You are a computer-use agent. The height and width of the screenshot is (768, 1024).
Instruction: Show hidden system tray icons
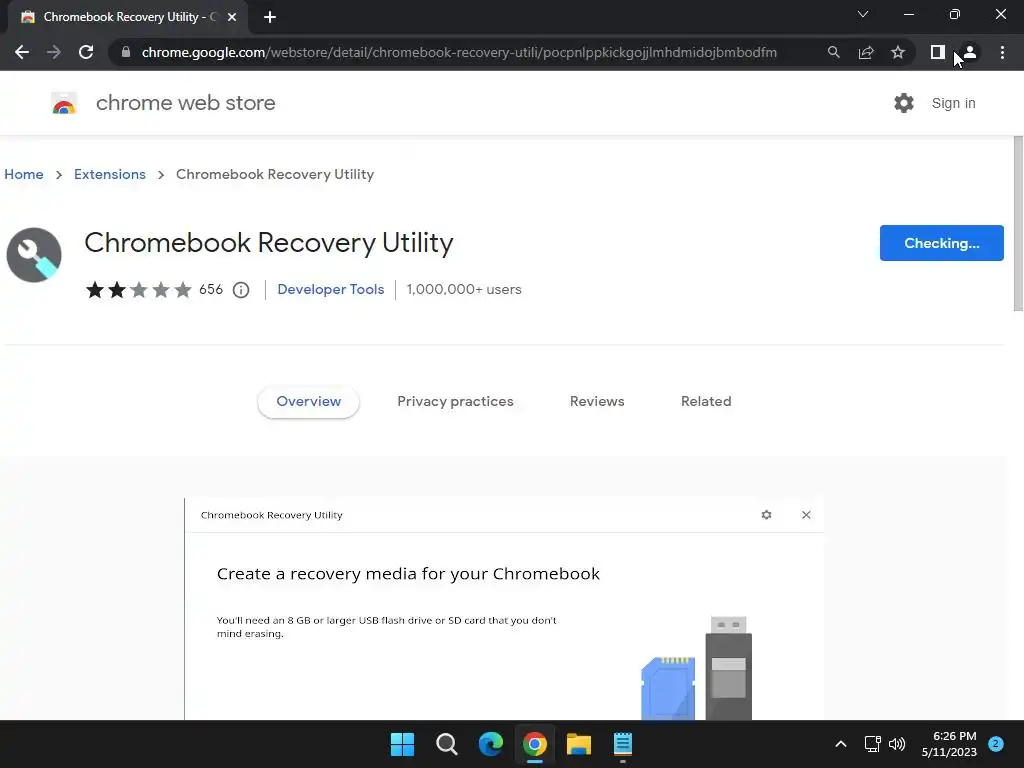click(841, 744)
